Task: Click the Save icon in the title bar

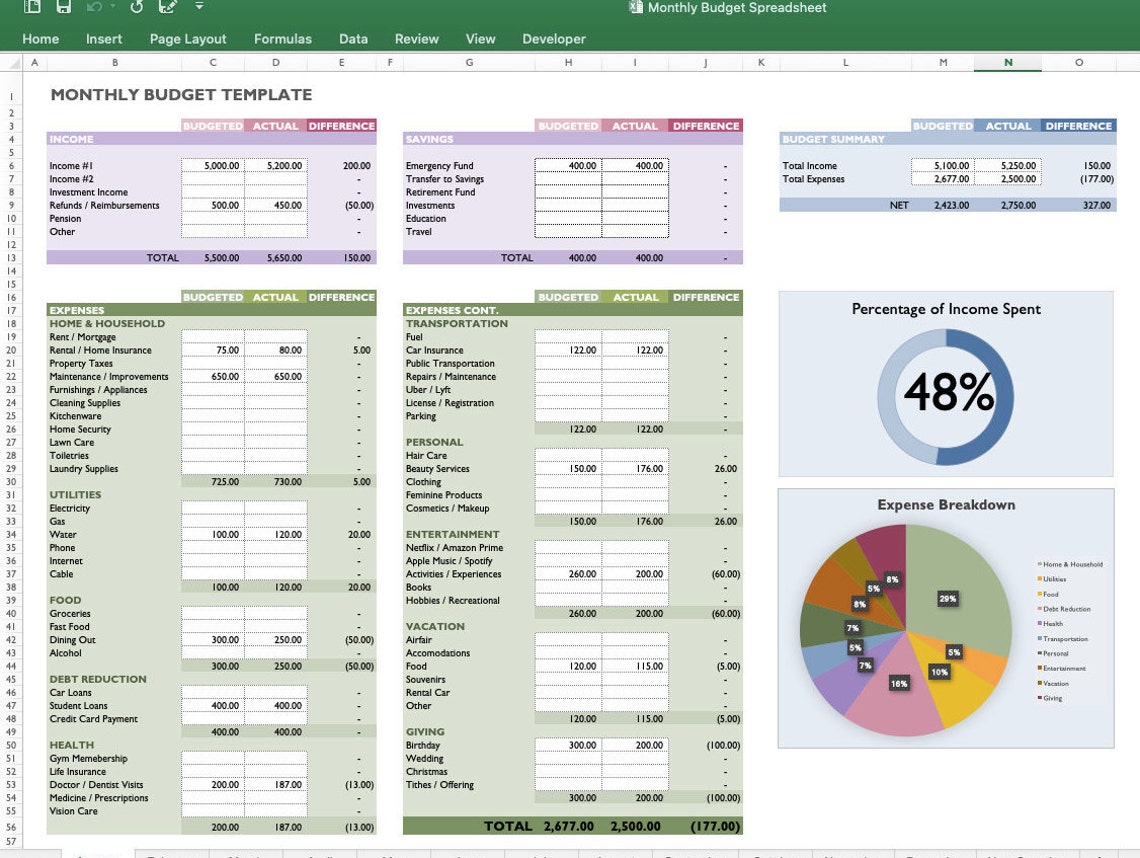Action: [63, 7]
